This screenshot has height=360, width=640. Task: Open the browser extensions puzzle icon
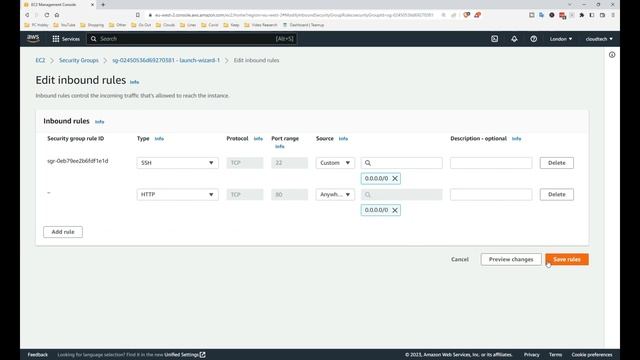click(582, 15)
